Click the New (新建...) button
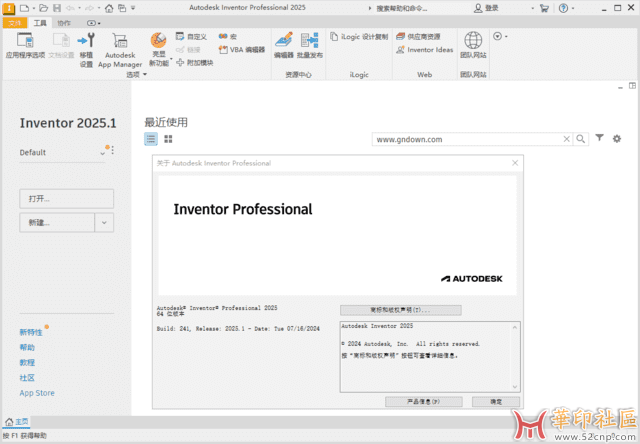 (x=57, y=223)
